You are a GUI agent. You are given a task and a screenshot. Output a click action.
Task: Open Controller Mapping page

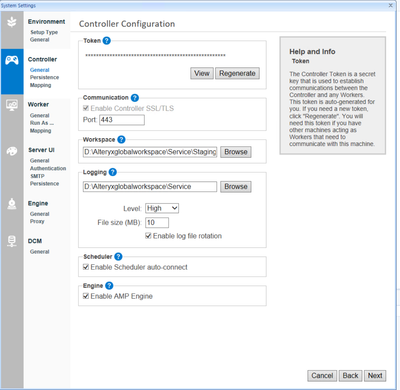40,85
